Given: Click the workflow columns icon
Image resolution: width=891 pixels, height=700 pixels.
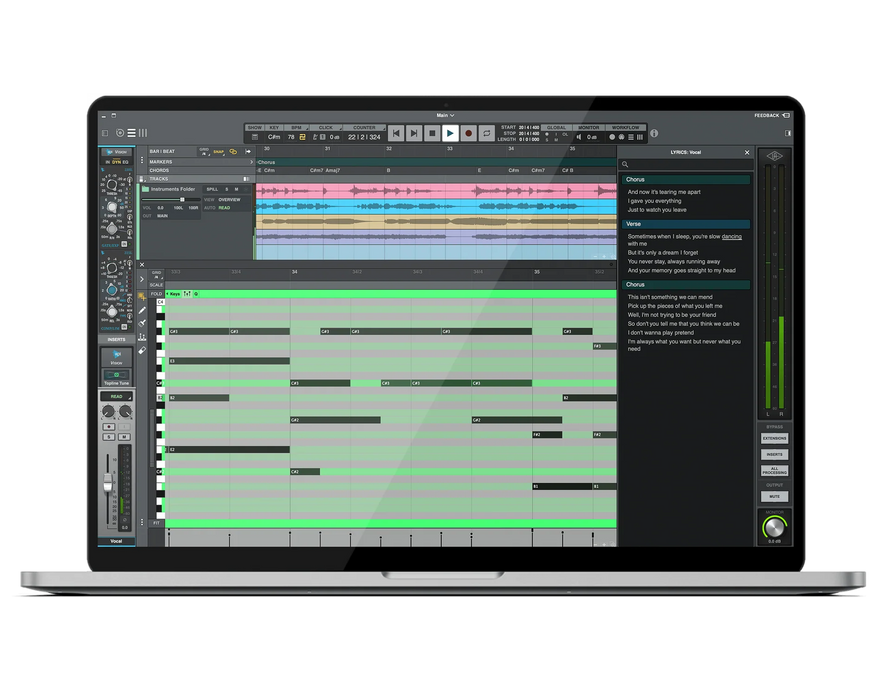Looking at the screenshot, I should tap(640, 137).
